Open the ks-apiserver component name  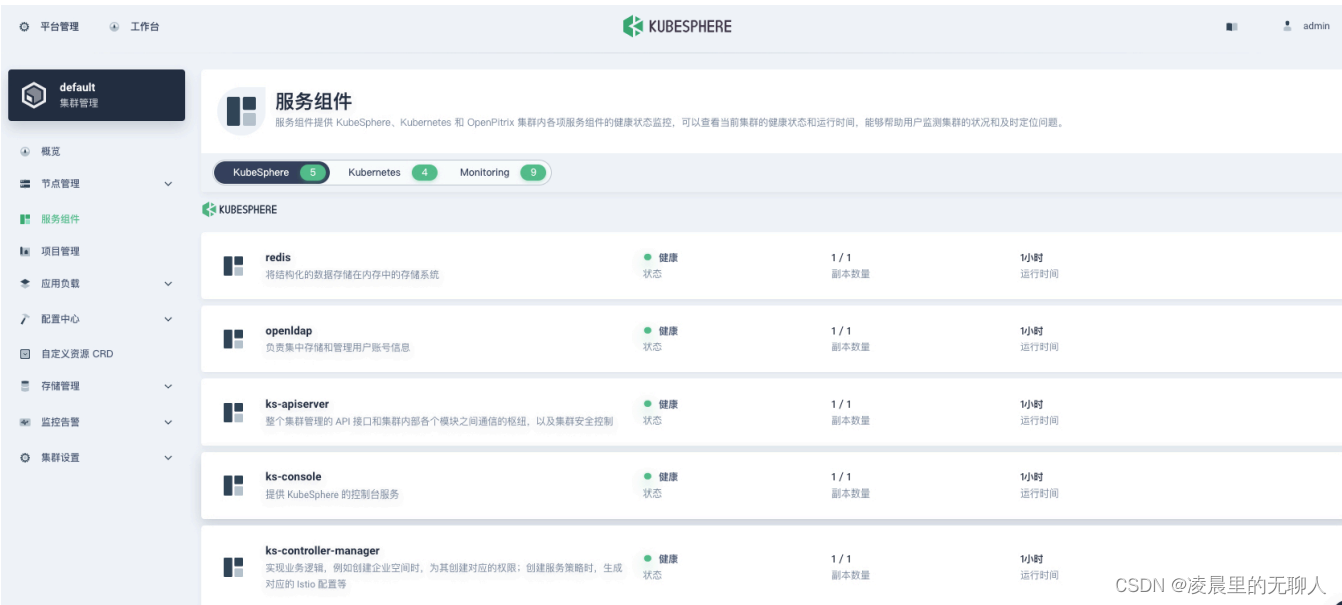(x=297, y=404)
